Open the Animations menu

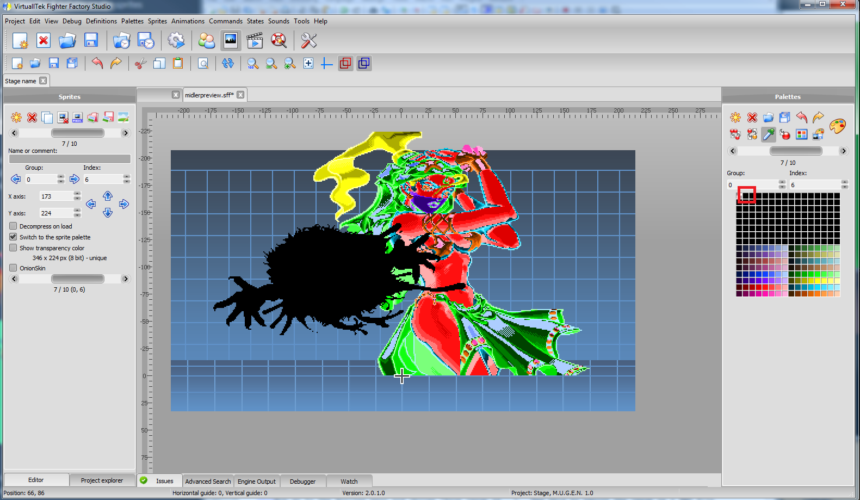(186, 21)
